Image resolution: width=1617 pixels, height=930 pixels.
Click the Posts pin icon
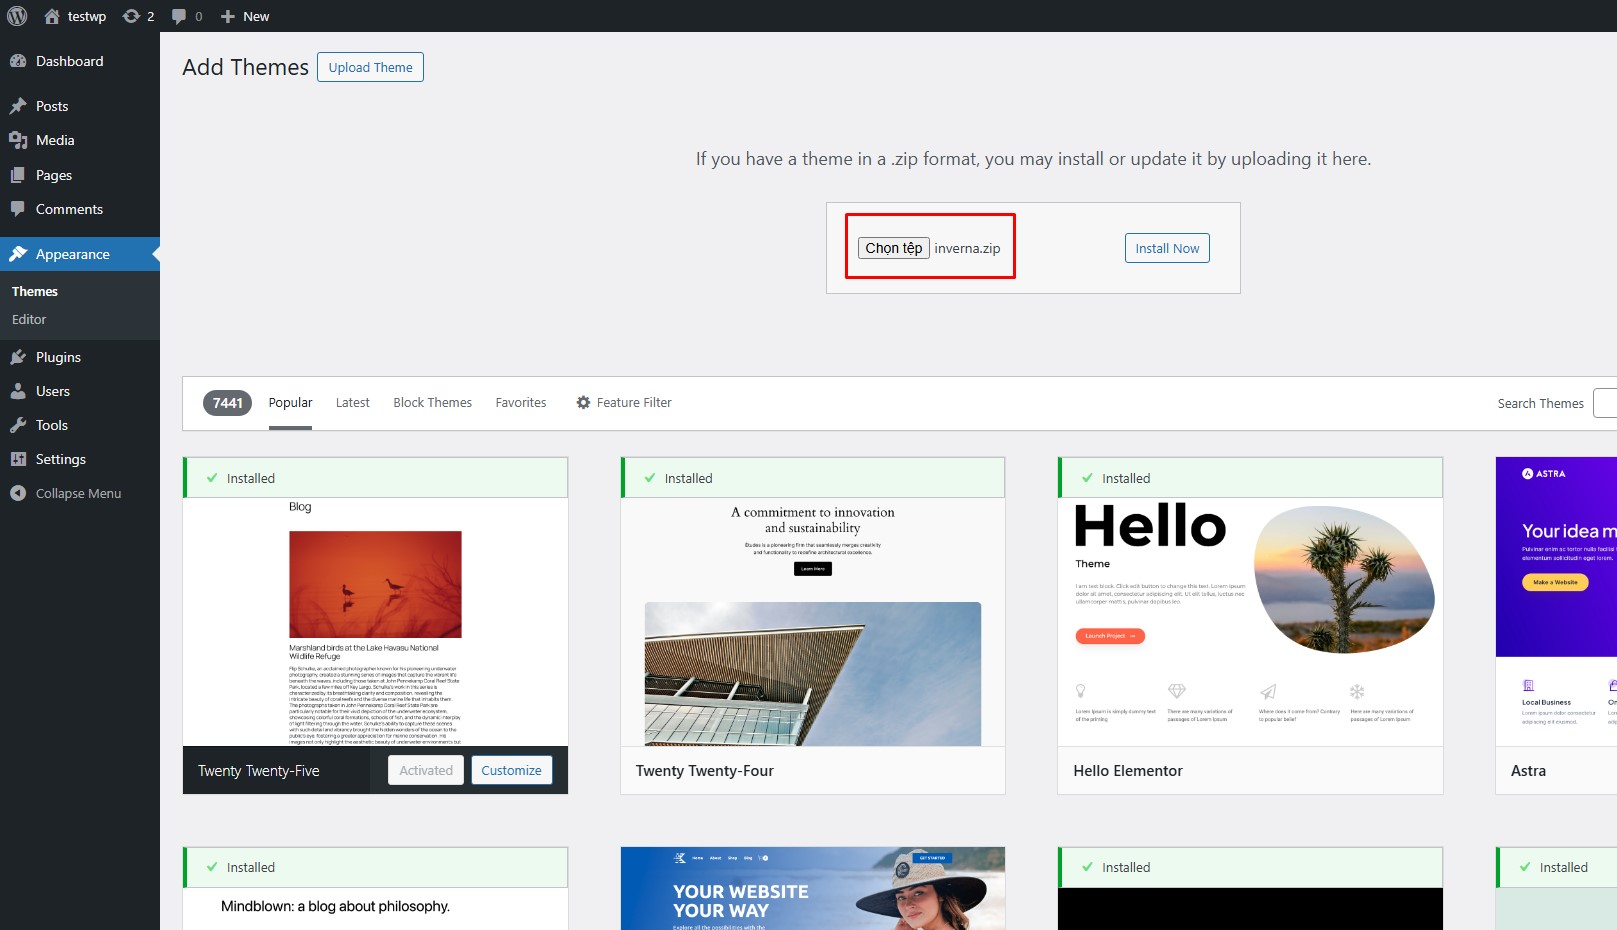(18, 106)
